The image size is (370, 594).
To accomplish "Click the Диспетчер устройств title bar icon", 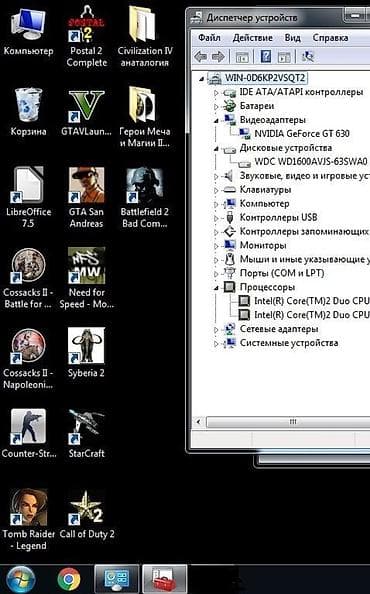I will point(197,17).
